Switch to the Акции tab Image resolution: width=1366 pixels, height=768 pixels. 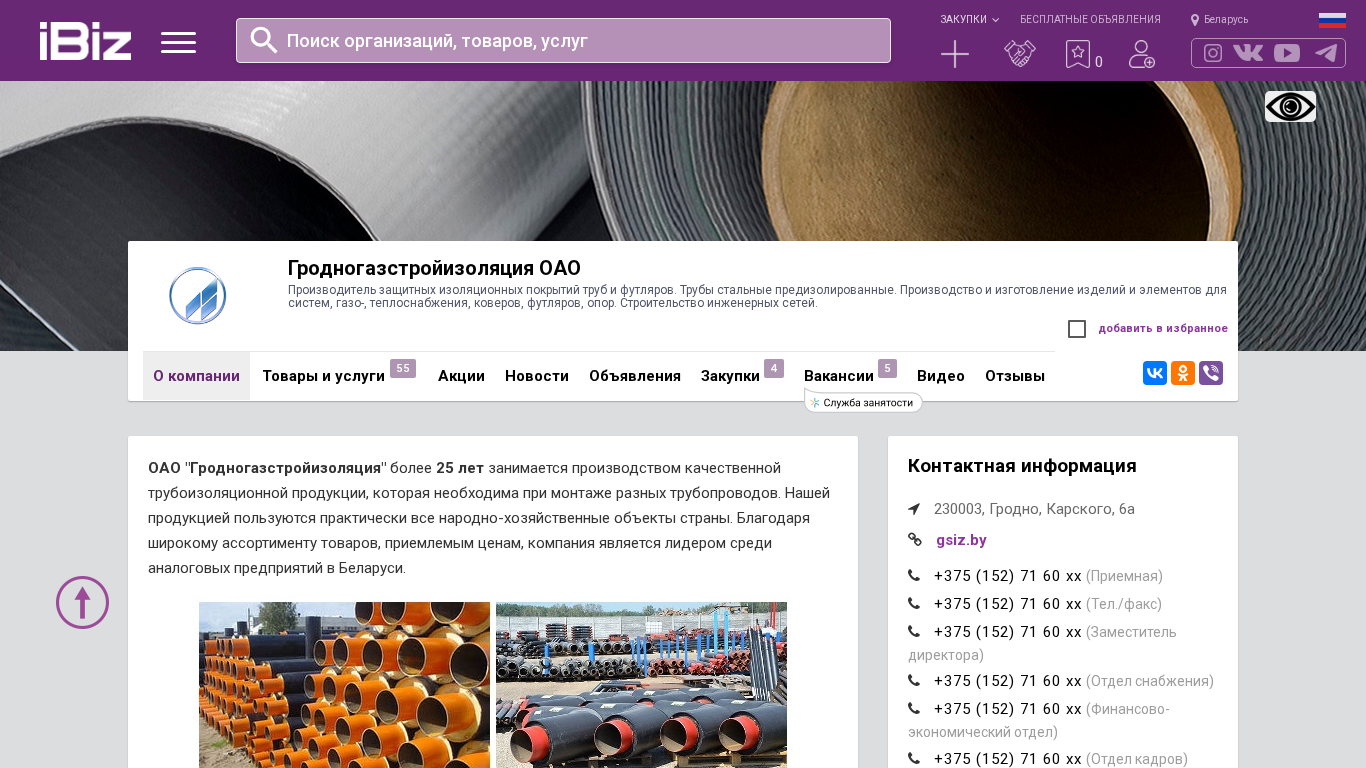pos(461,376)
